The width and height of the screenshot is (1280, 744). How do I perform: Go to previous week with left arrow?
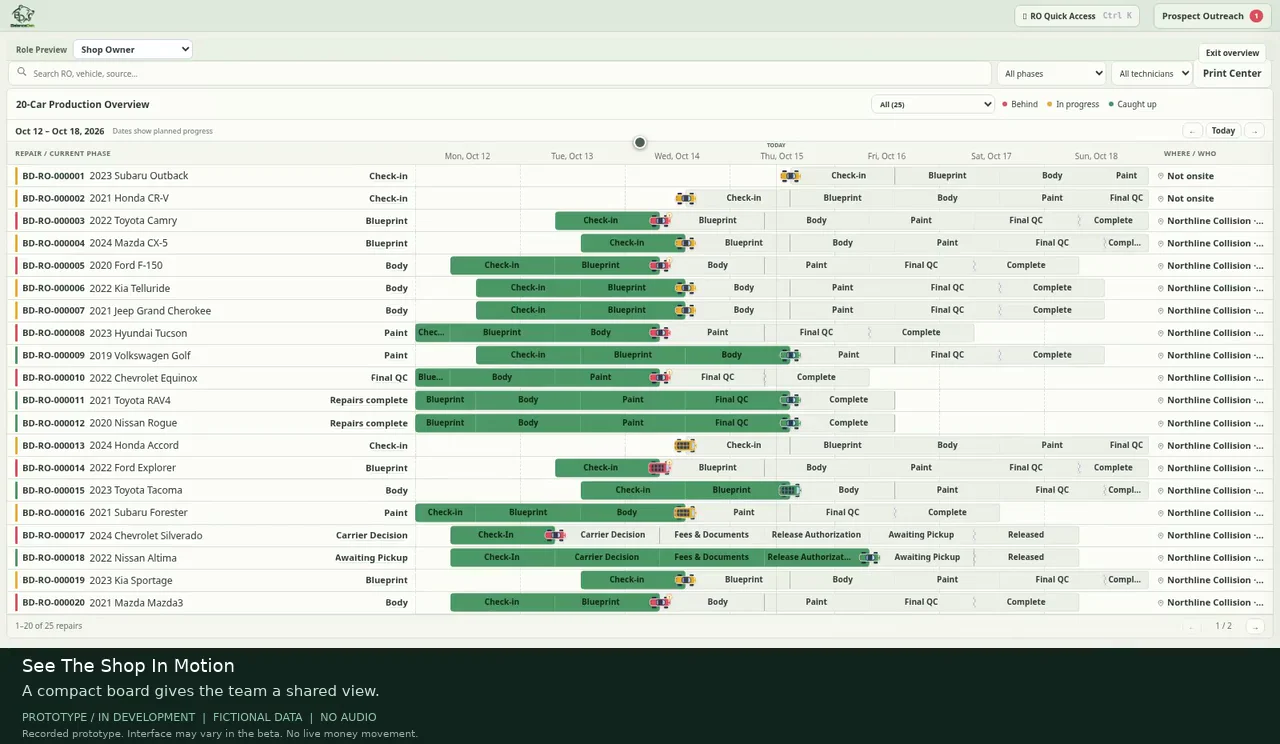(x=1192, y=131)
